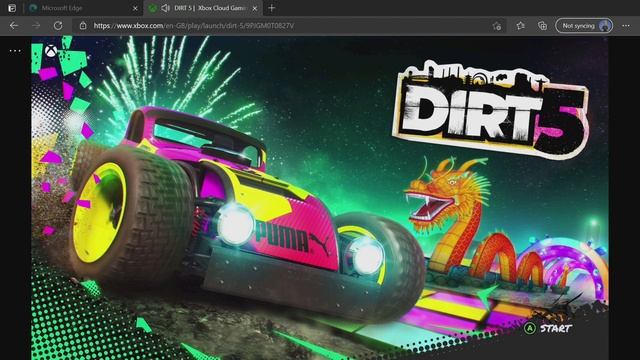
Task: View site information via the lock icon
Action: pos(83,26)
